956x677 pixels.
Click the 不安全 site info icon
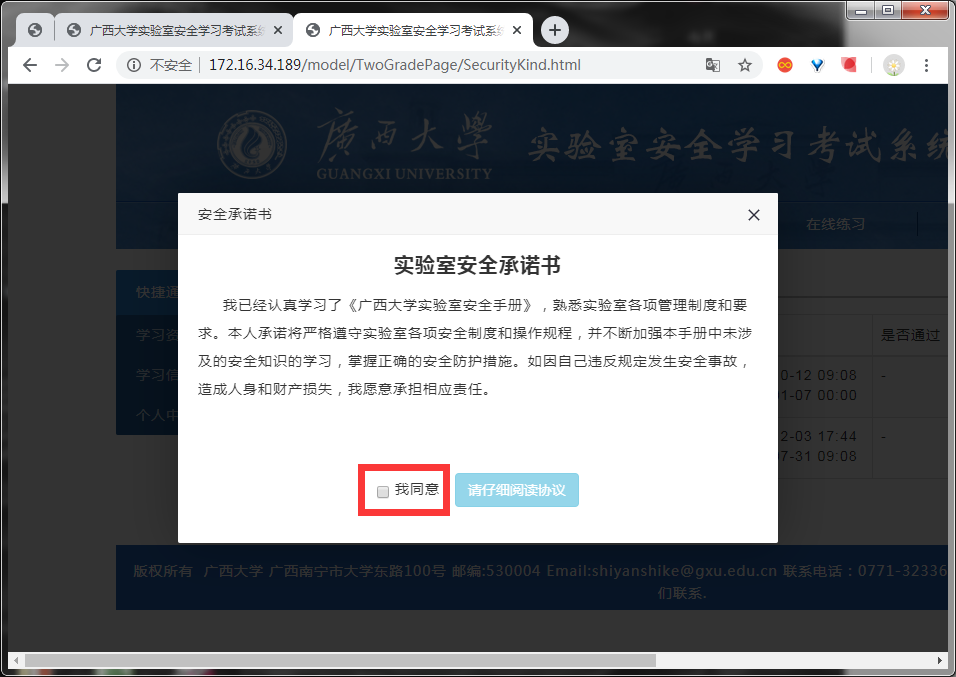click(134, 65)
